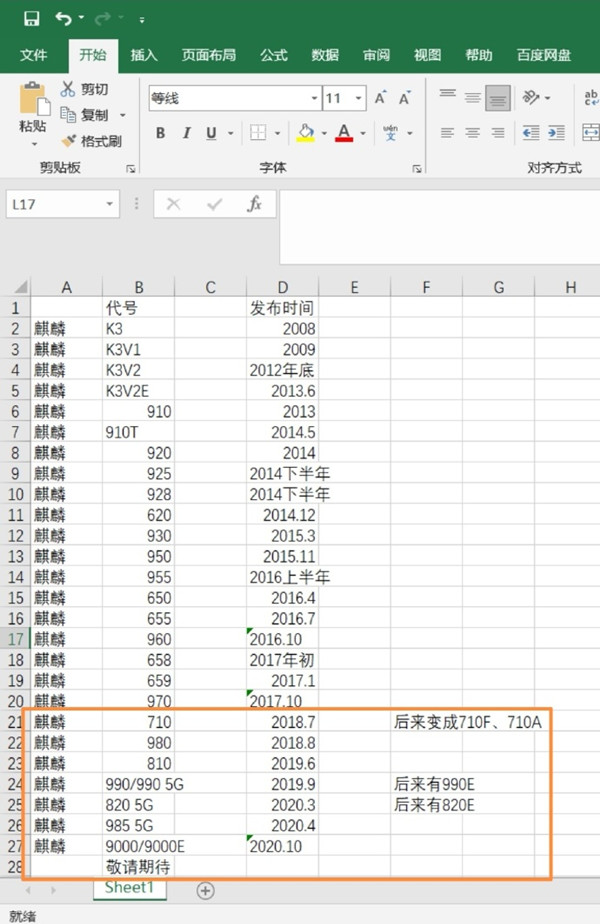Click the middle align icon
Viewport: 600px width, 924px height.
point(473,97)
